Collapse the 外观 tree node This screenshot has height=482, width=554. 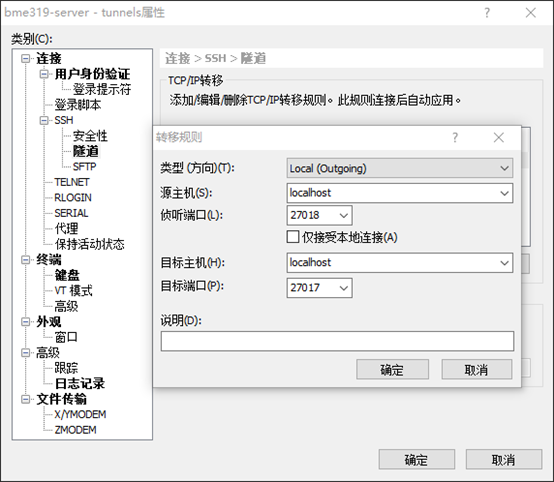[x=25, y=322]
